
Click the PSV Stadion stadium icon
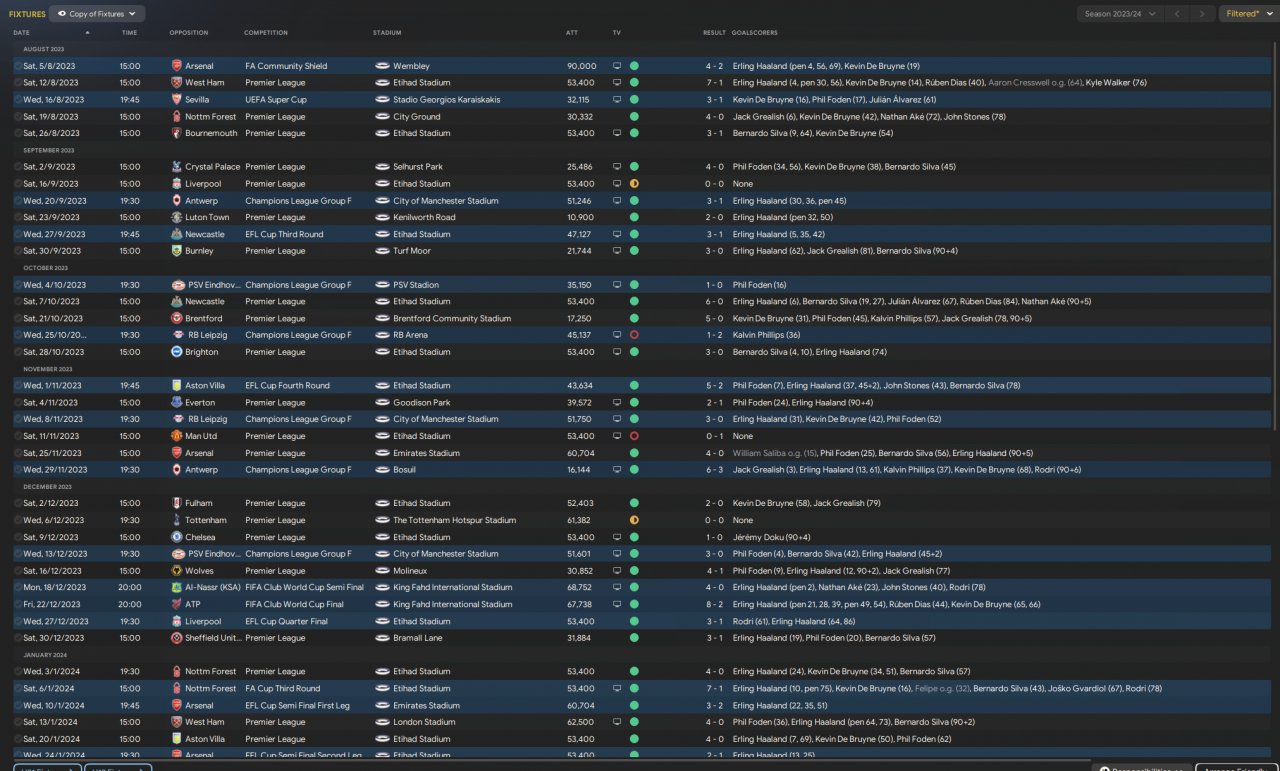pos(382,285)
